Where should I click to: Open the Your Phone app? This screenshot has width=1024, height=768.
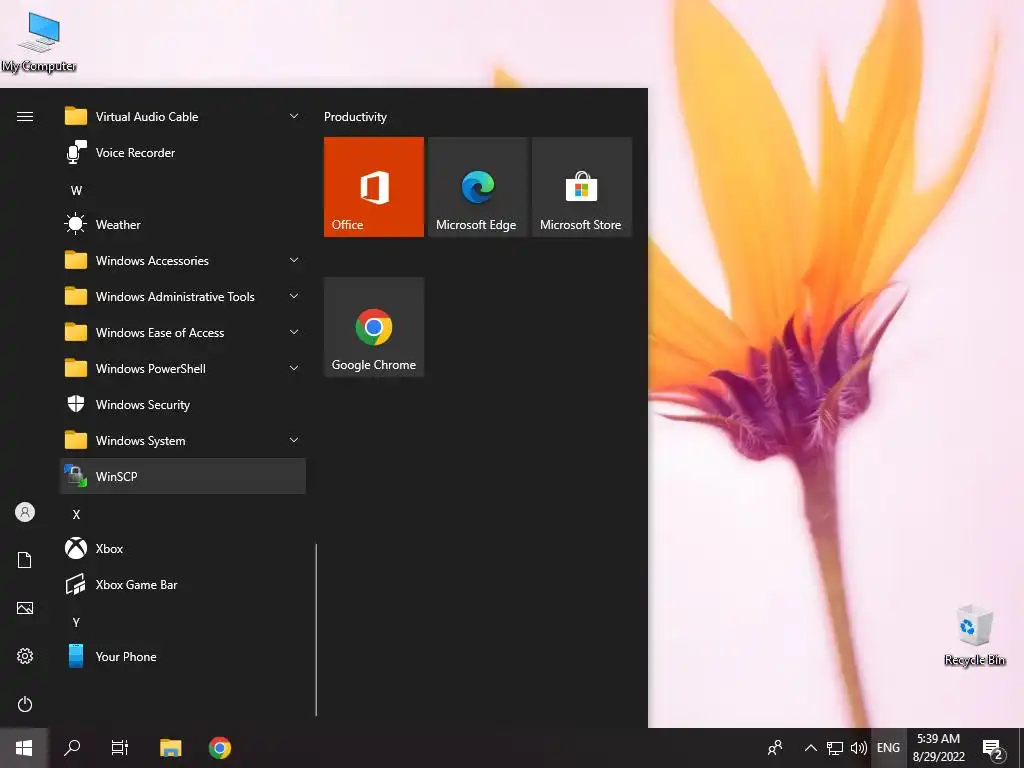(183, 657)
